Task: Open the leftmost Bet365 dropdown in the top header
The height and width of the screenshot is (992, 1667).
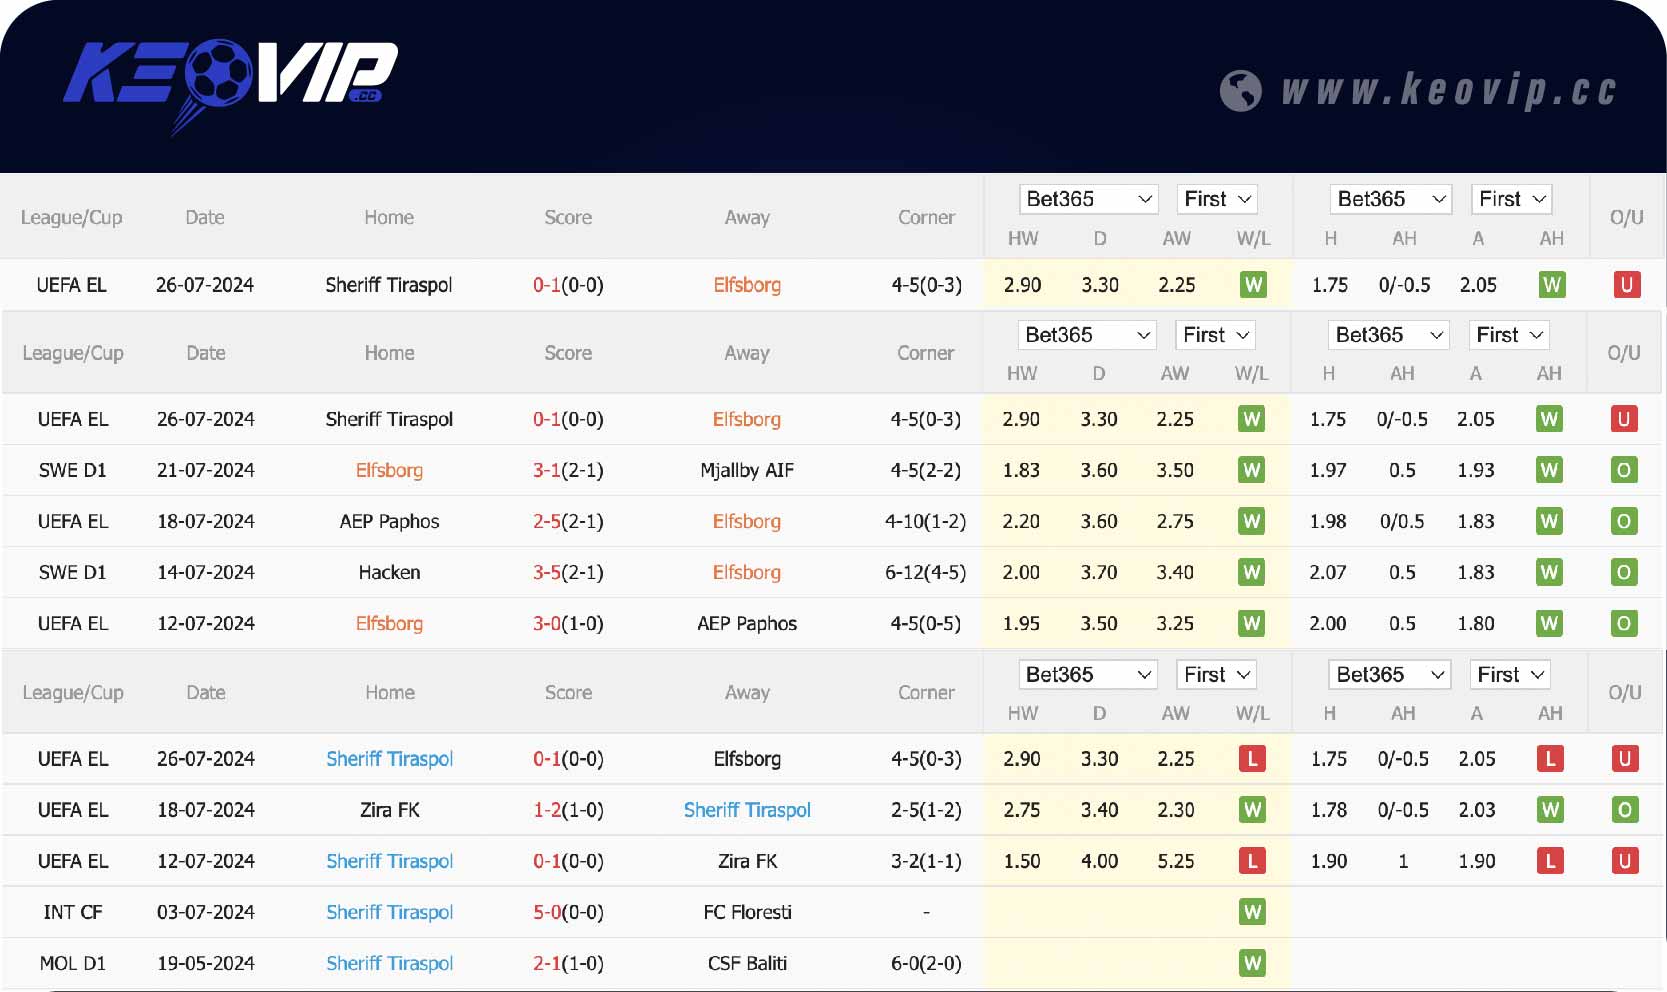Action: click(x=1087, y=199)
